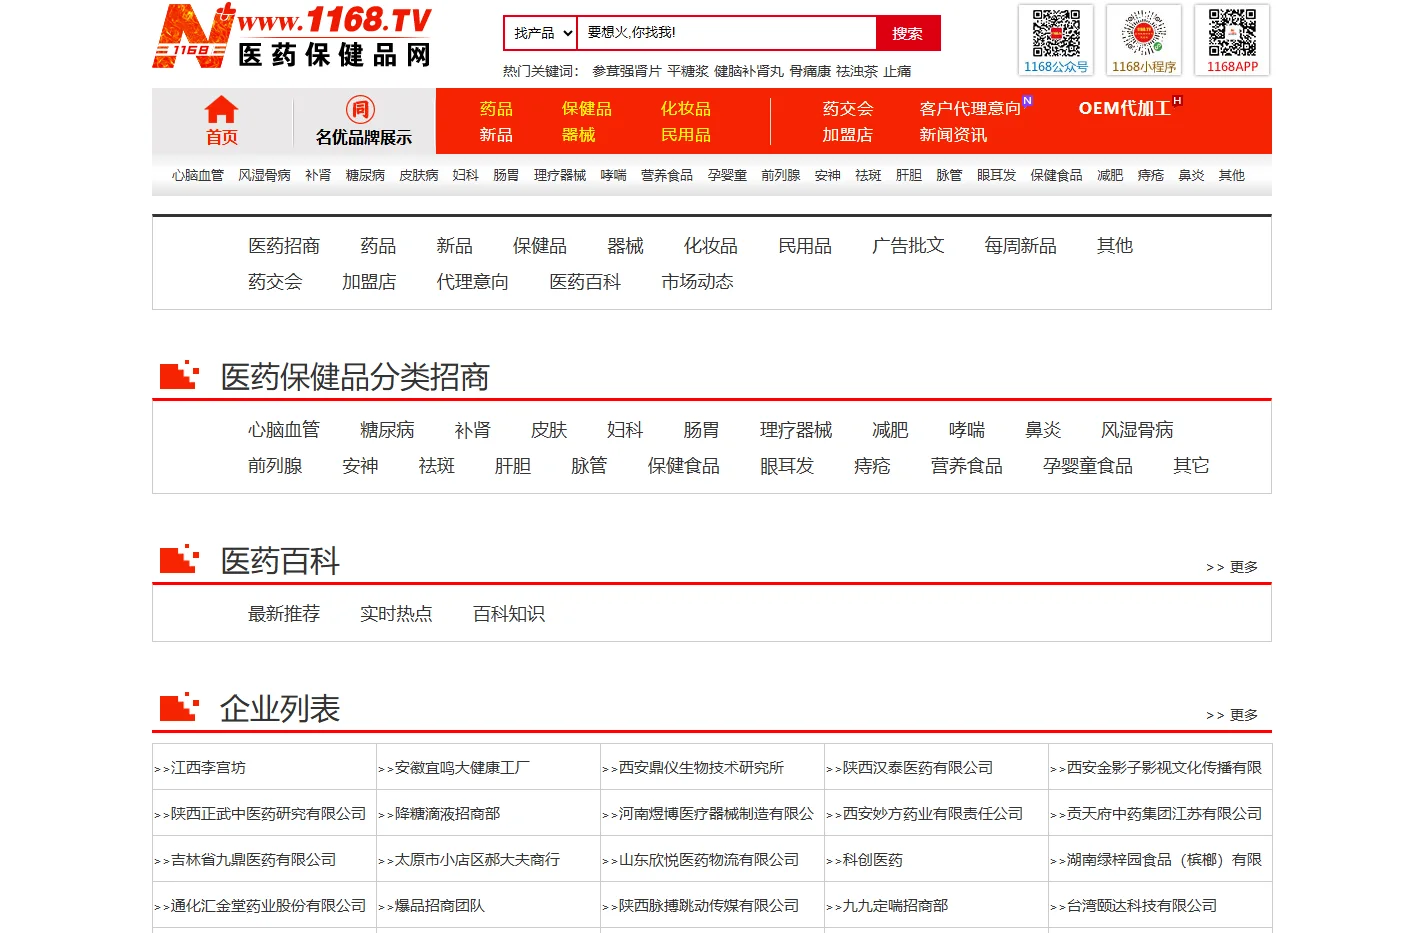Open the 1168小程序 QR code
Screen dimensions: 1424x933
click(x=1144, y=40)
